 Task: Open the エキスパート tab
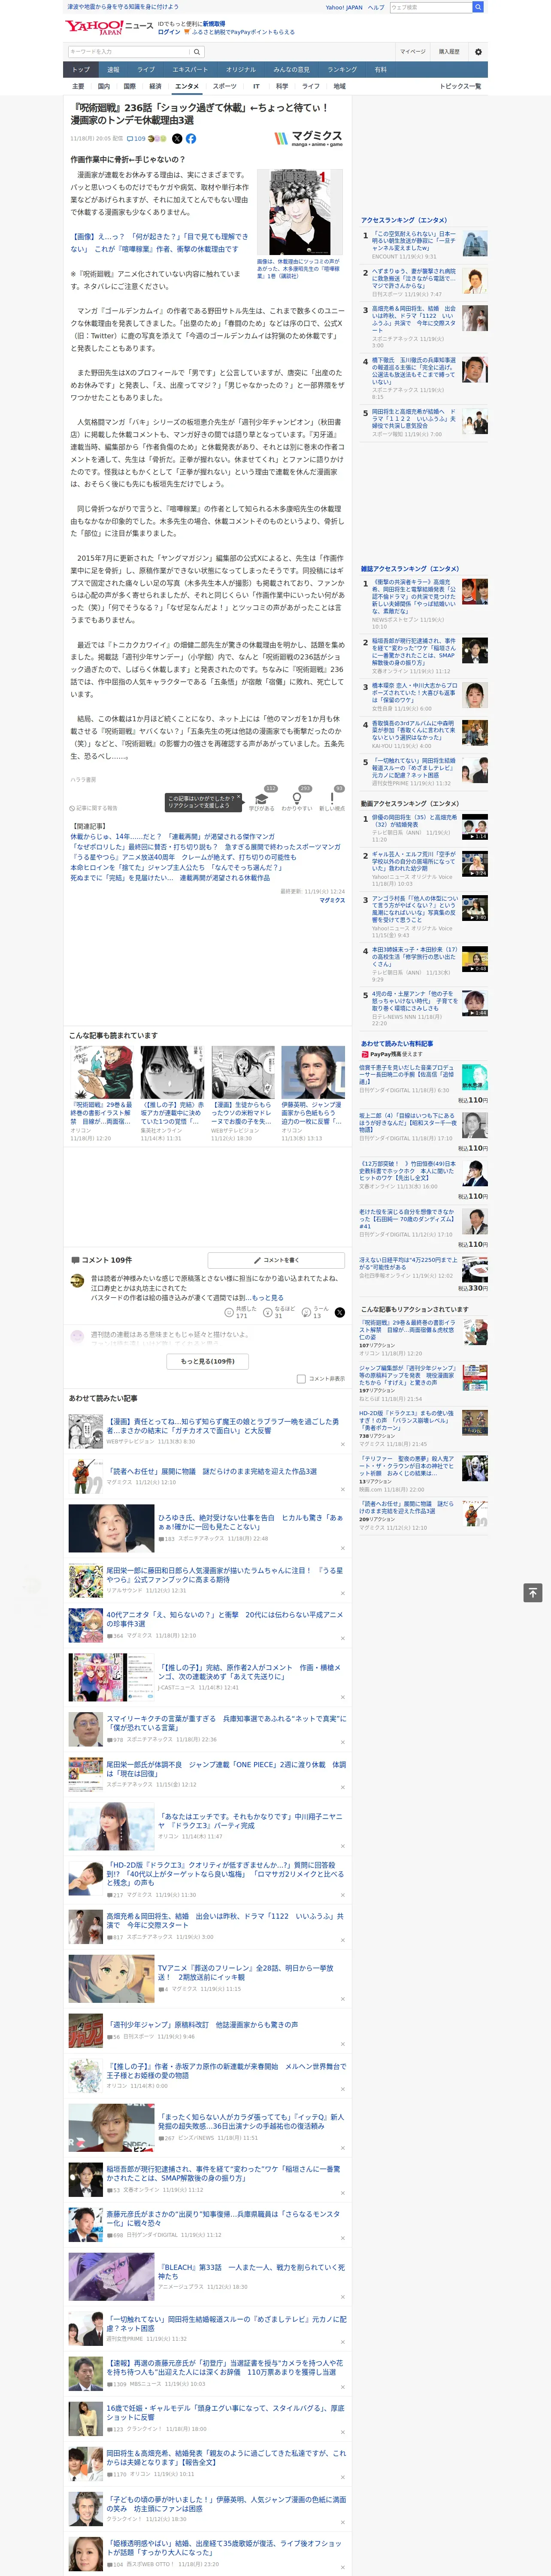[x=190, y=70]
